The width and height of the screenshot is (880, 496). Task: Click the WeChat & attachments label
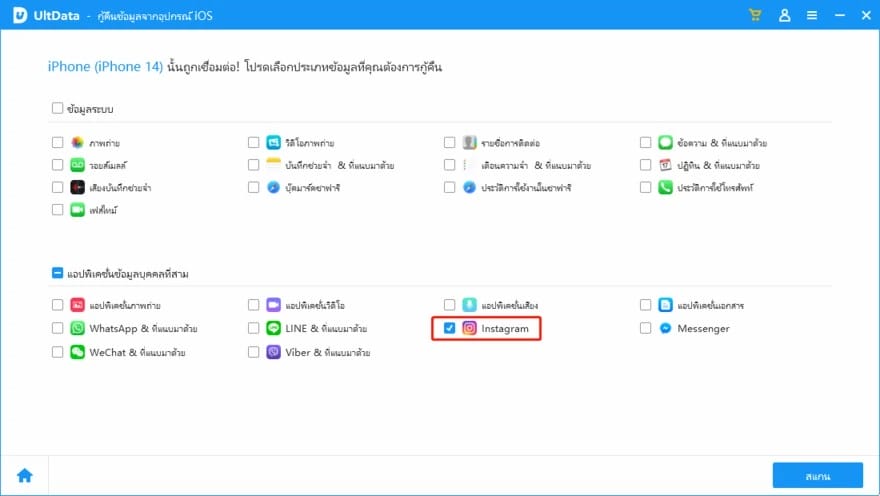[138, 353]
